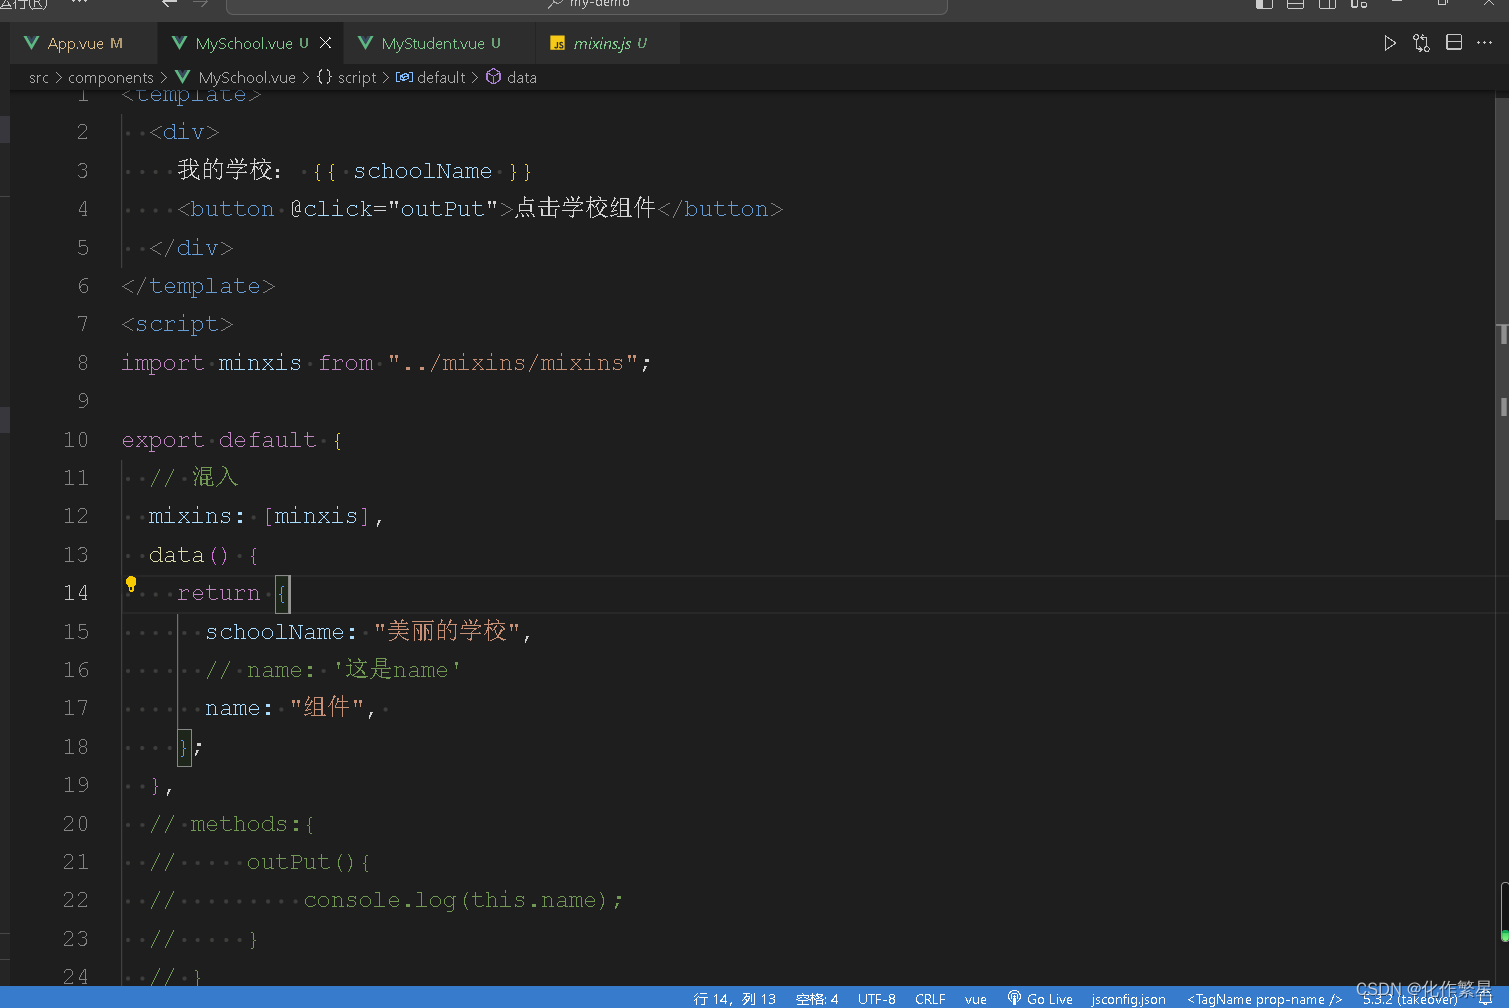Image resolution: width=1509 pixels, height=1008 pixels.
Task: Click the "../mixins/mixins" import path
Action: point(513,363)
